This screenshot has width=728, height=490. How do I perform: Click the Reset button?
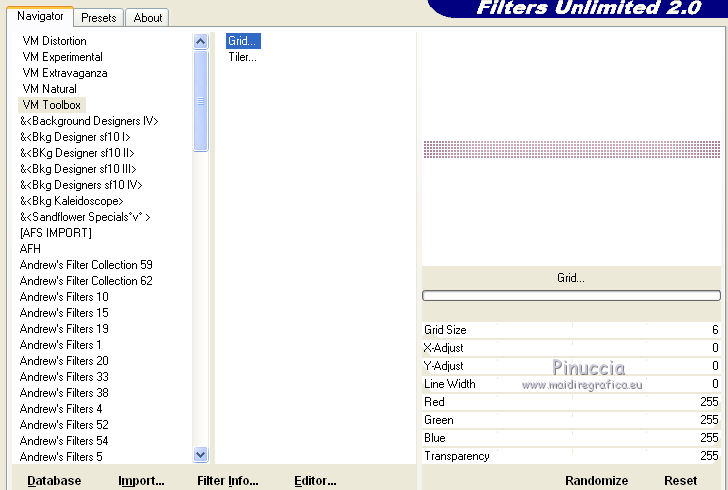coord(680,481)
